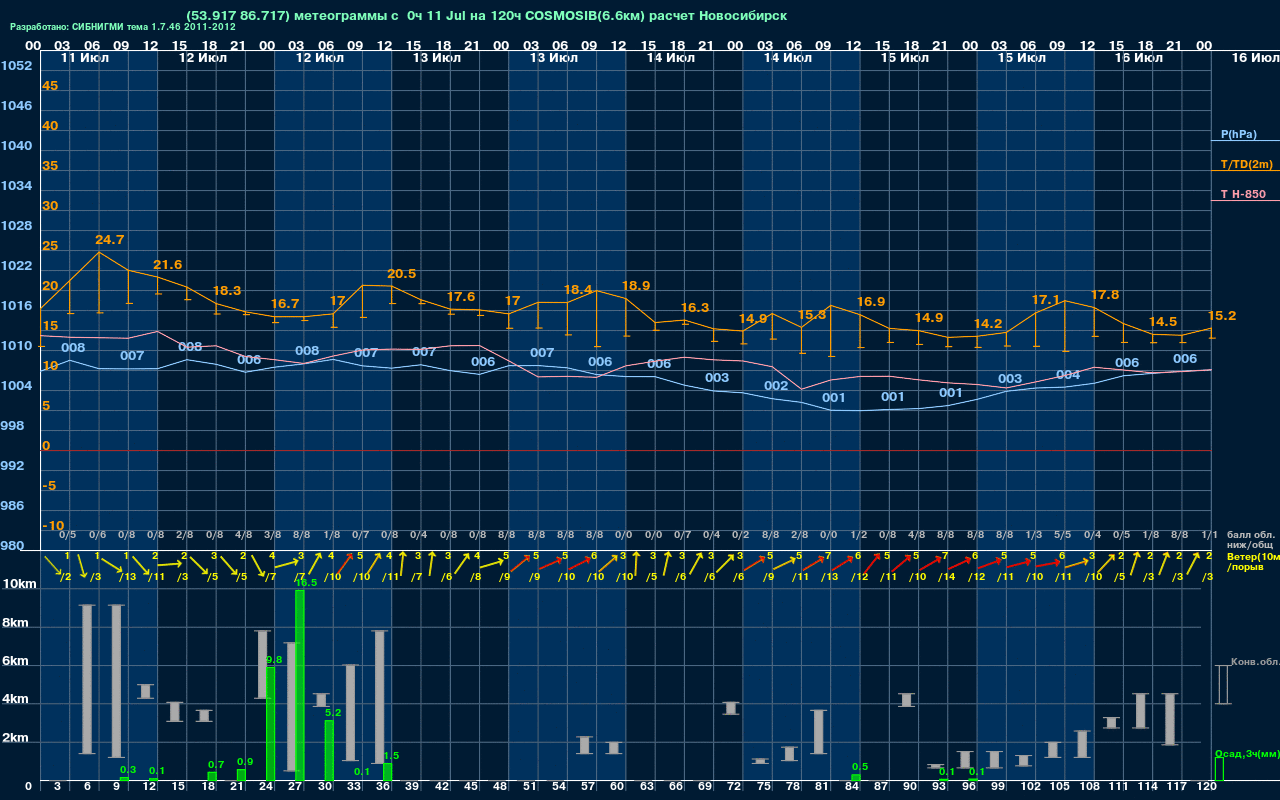Screen dimensions: 1280x800
Task: Click the 17.8 temperature value
Action: pos(1105,295)
